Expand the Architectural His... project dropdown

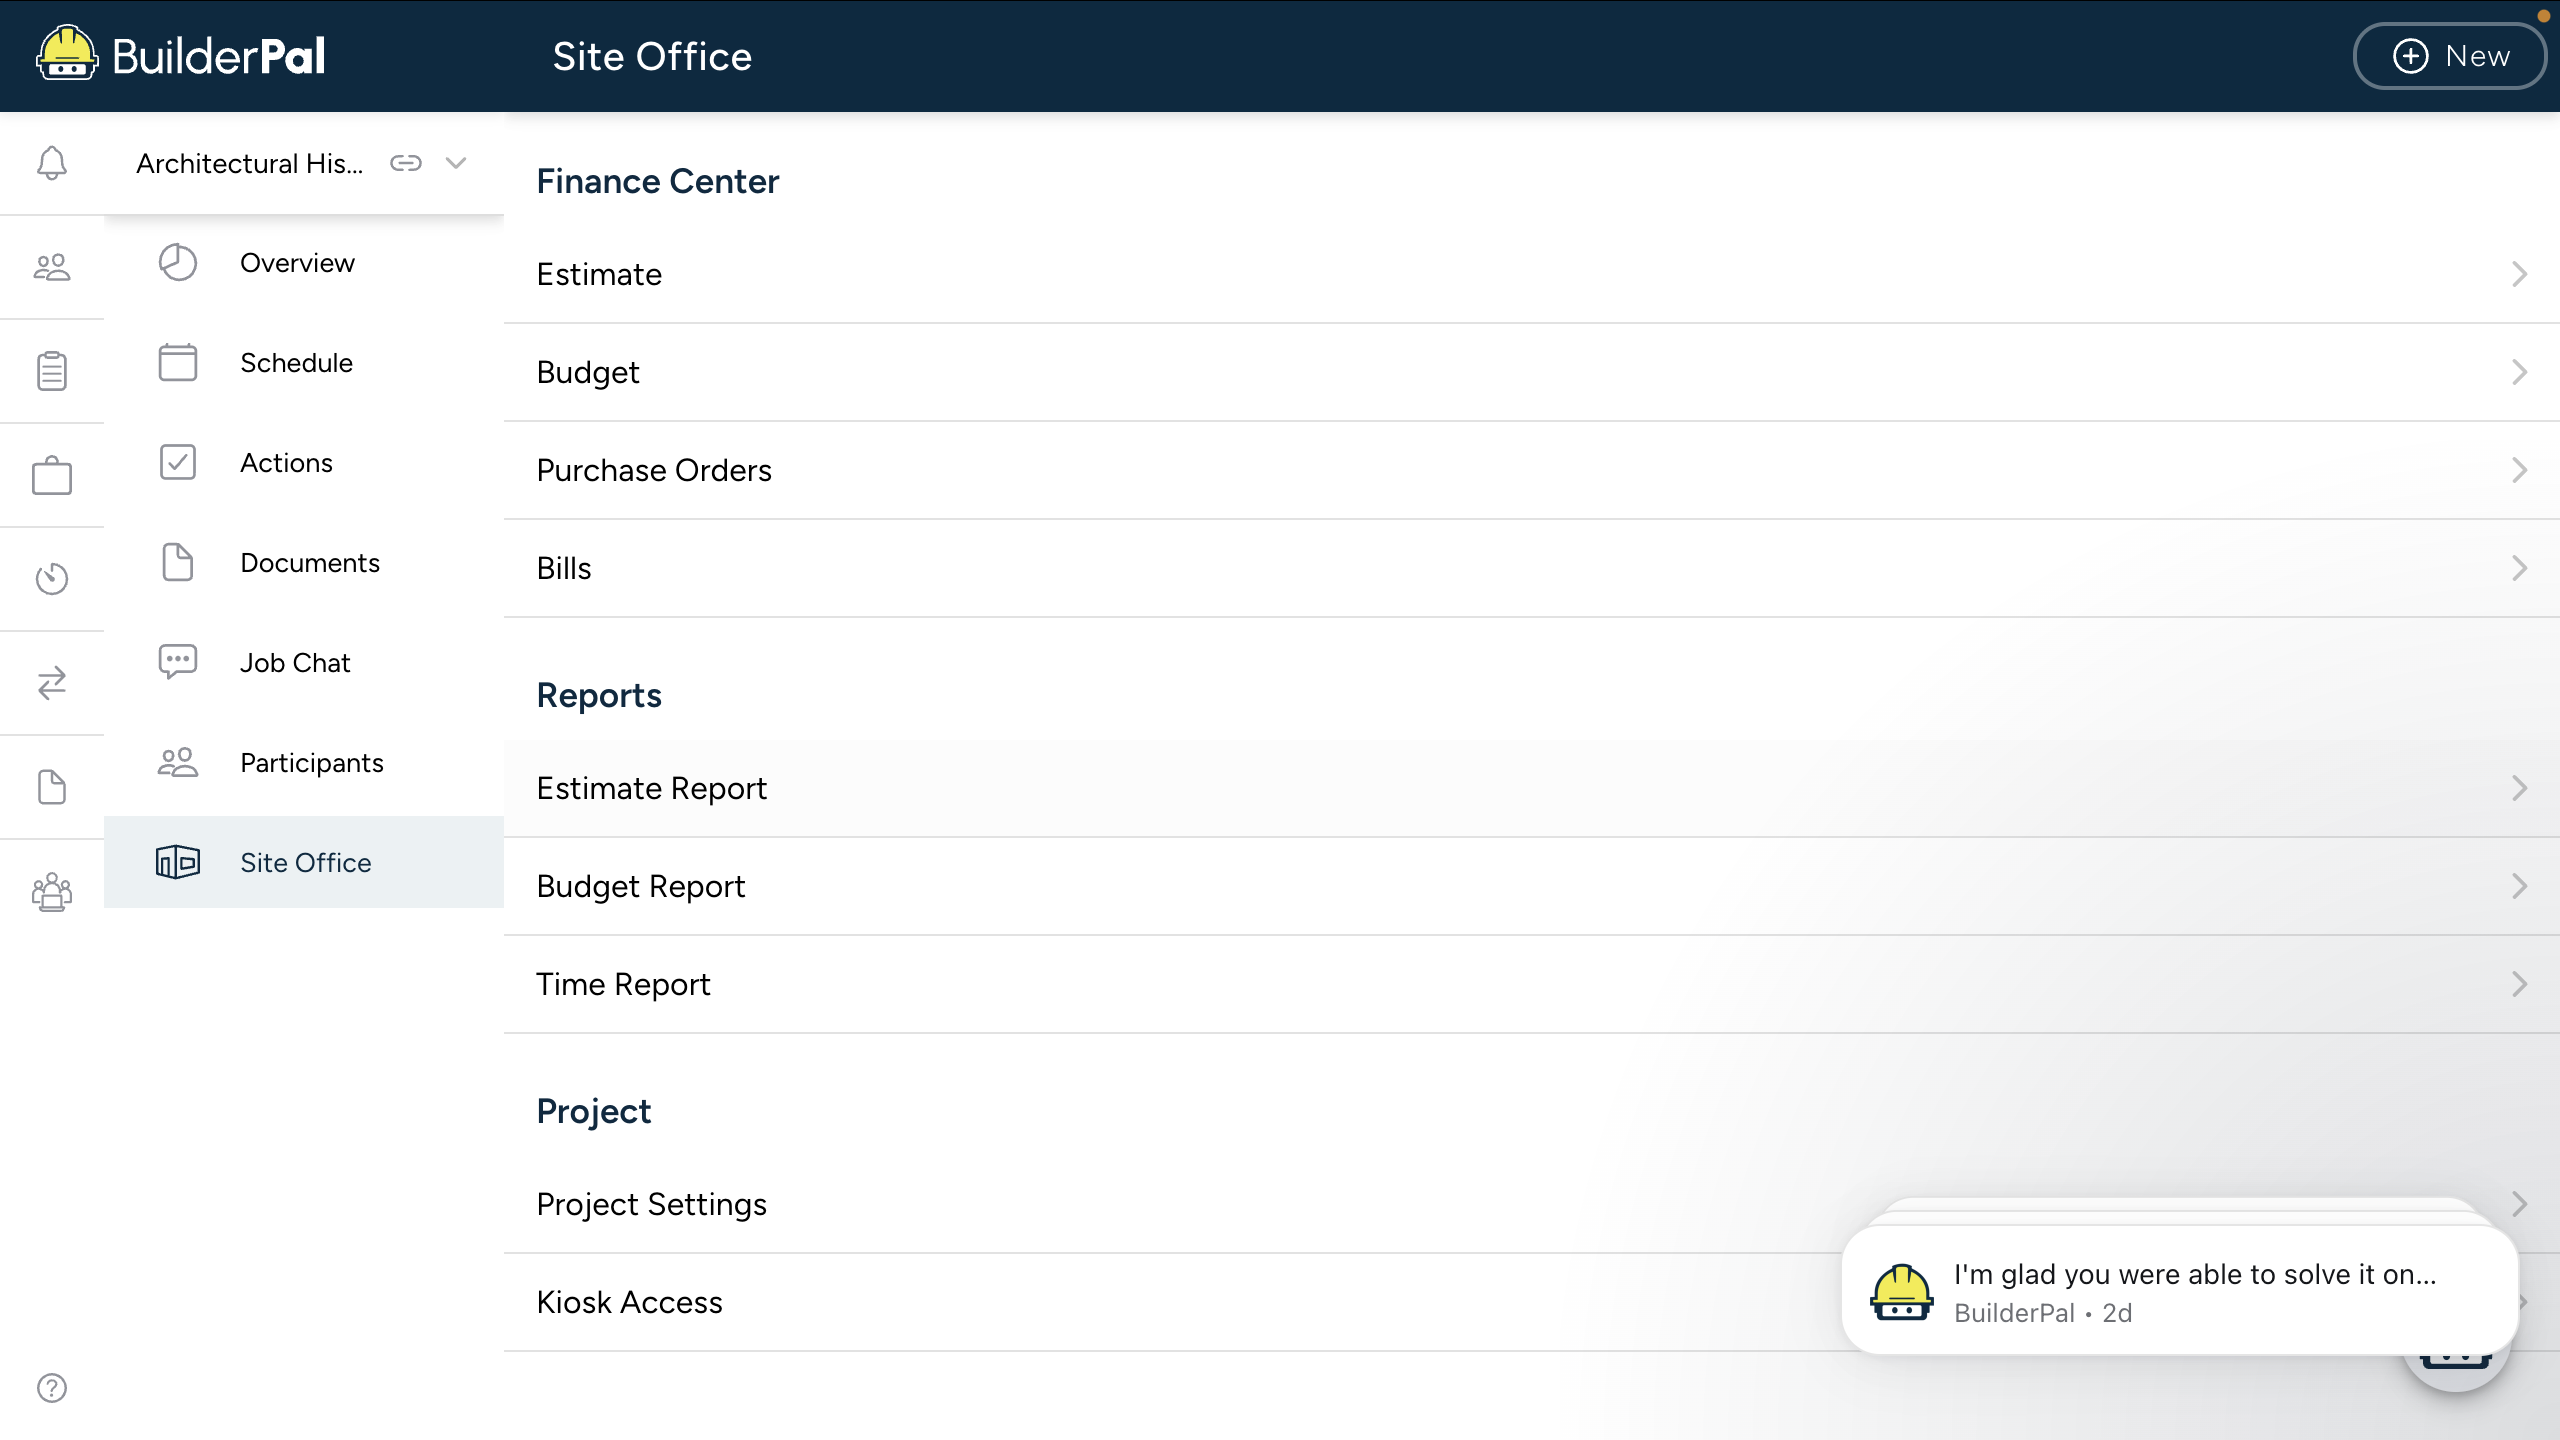point(456,163)
